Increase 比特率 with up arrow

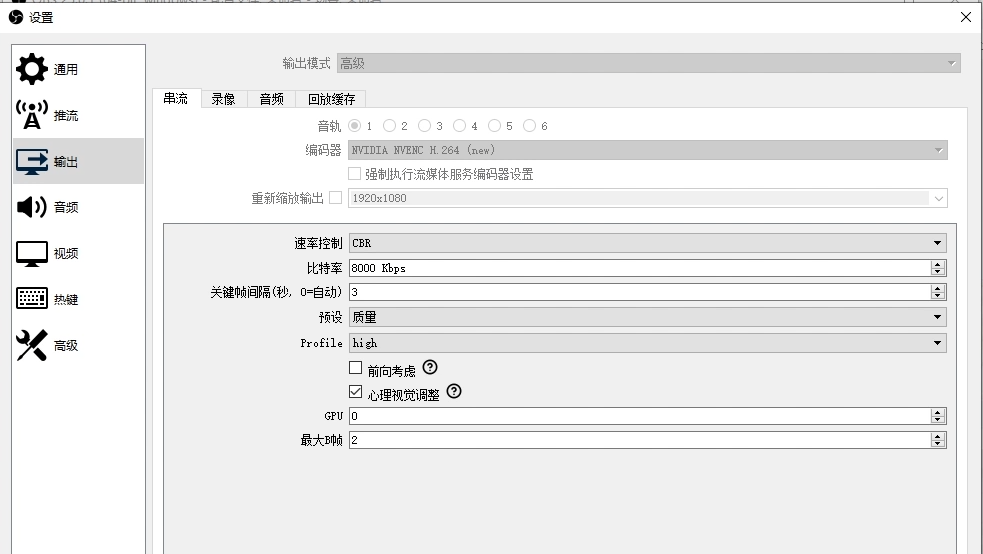pyautogui.click(x=938, y=264)
